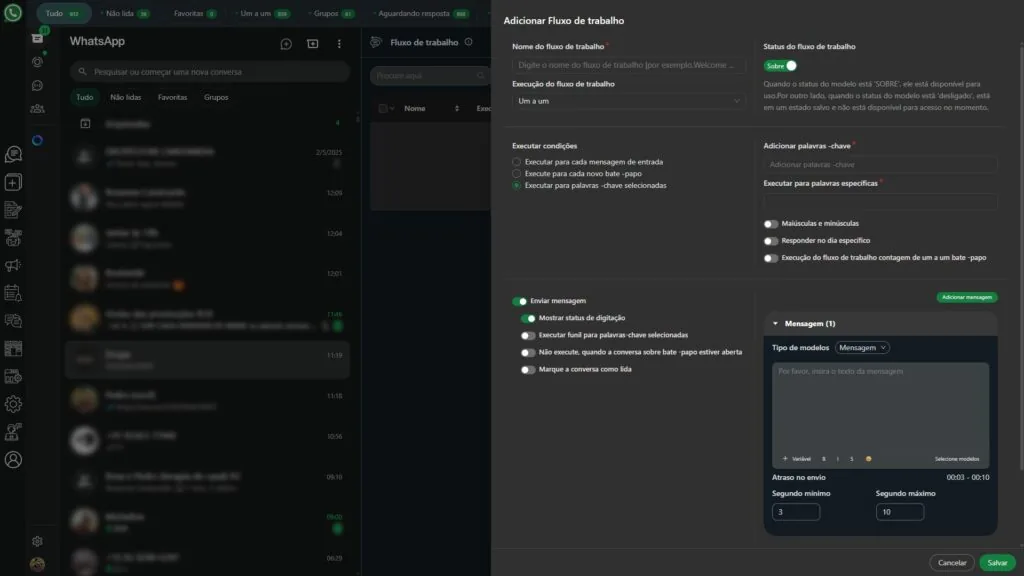The width and height of the screenshot is (1024, 576).
Task: Switch to the Favoritas top tab
Action: [x=195, y=13]
